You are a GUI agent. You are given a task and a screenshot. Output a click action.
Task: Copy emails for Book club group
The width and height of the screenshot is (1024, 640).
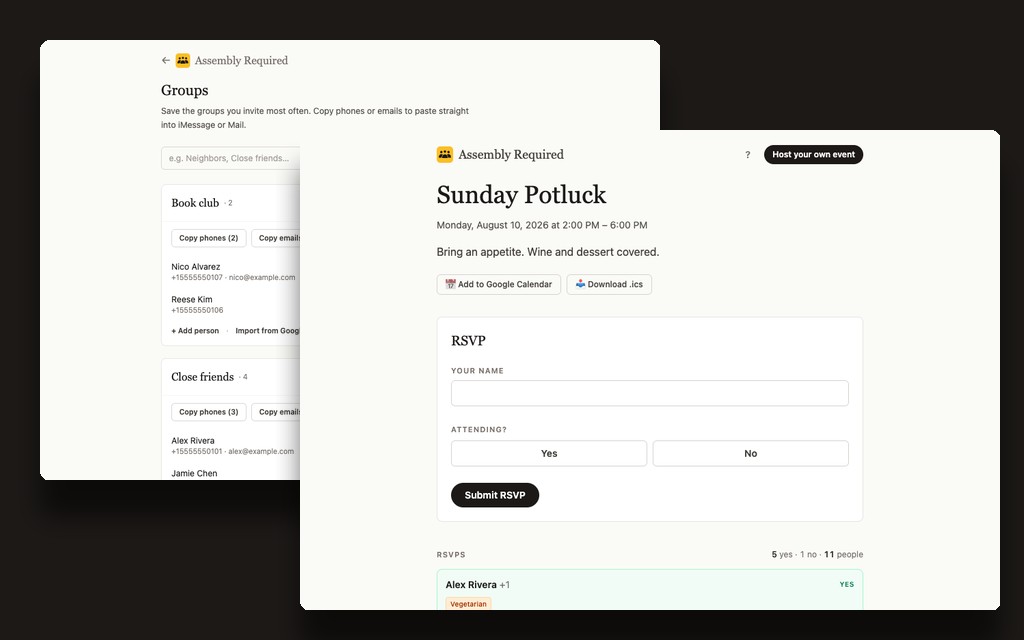(276, 238)
